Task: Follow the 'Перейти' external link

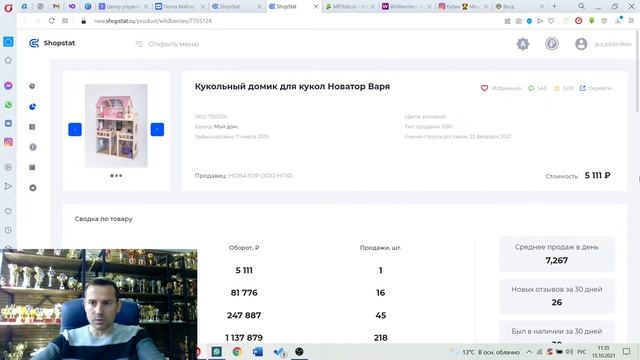Action: click(x=596, y=88)
